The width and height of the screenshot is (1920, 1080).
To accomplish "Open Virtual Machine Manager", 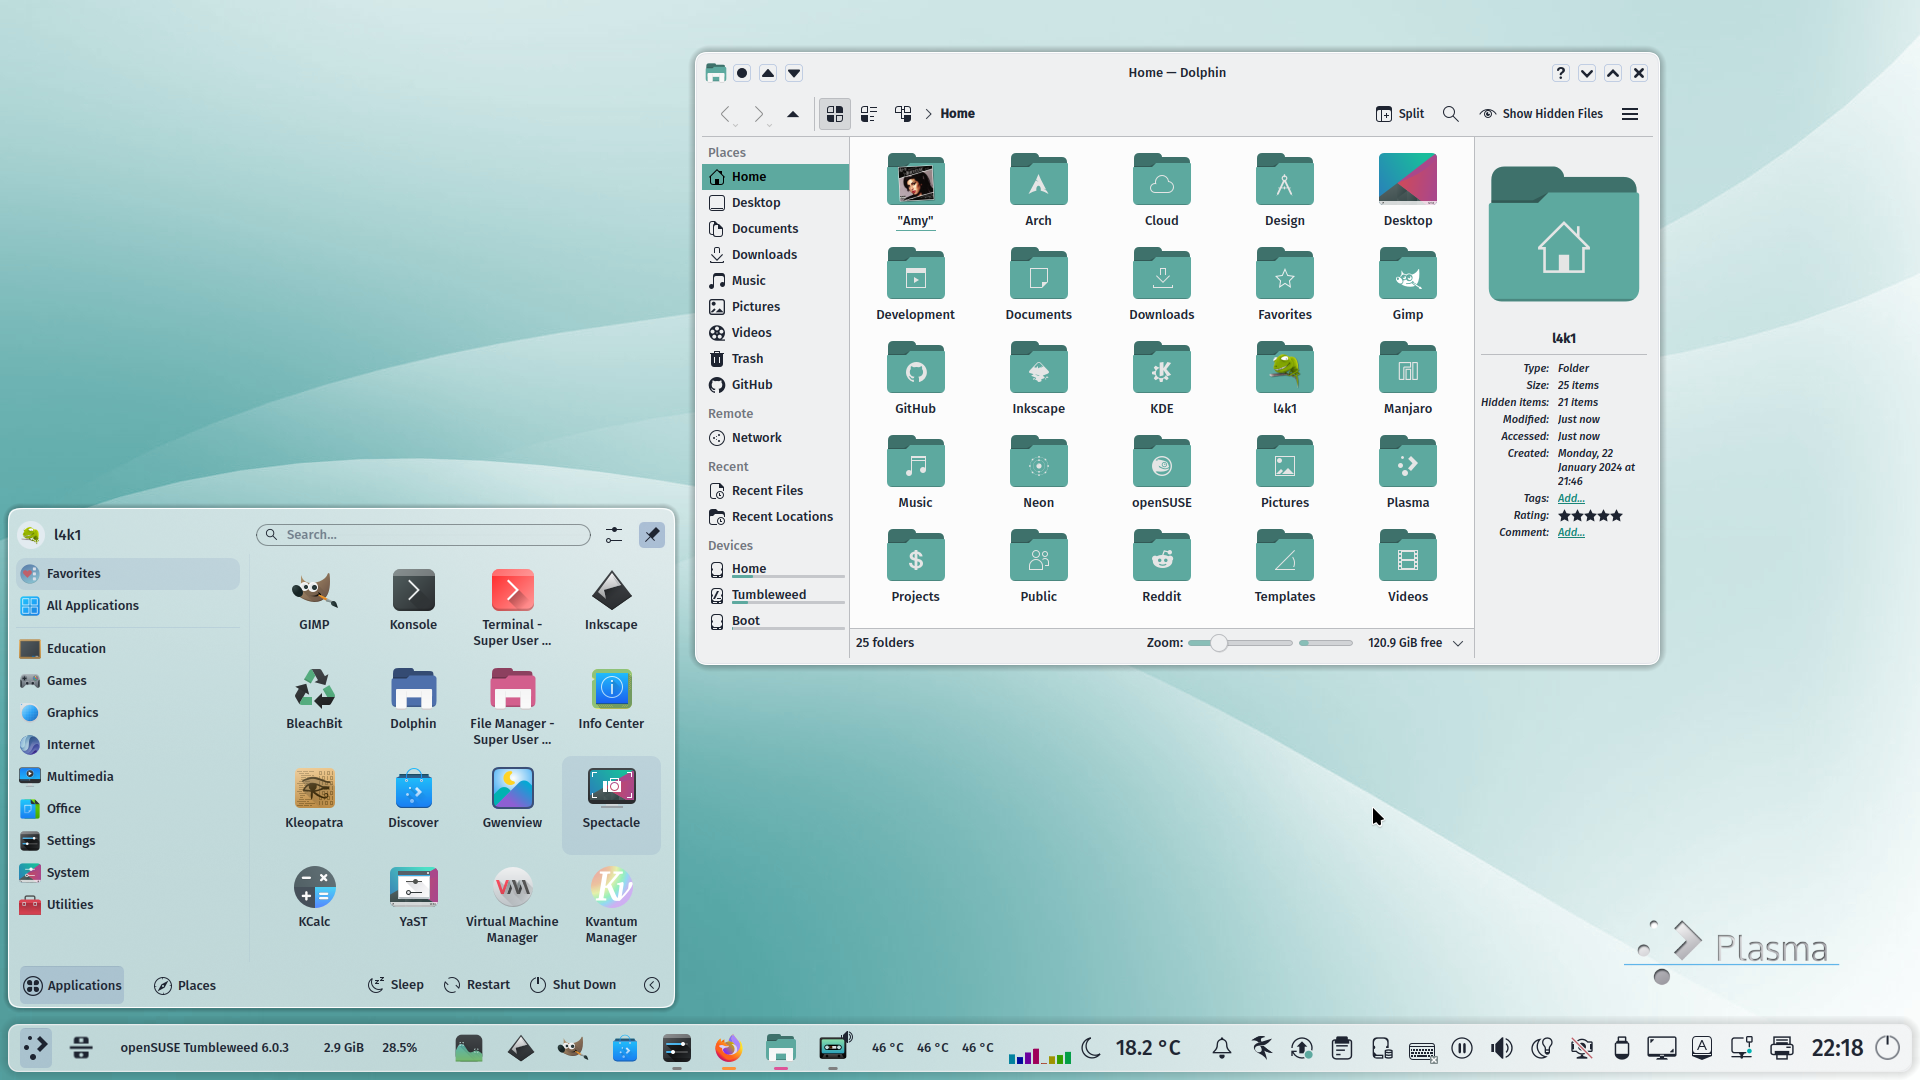I will (512, 905).
